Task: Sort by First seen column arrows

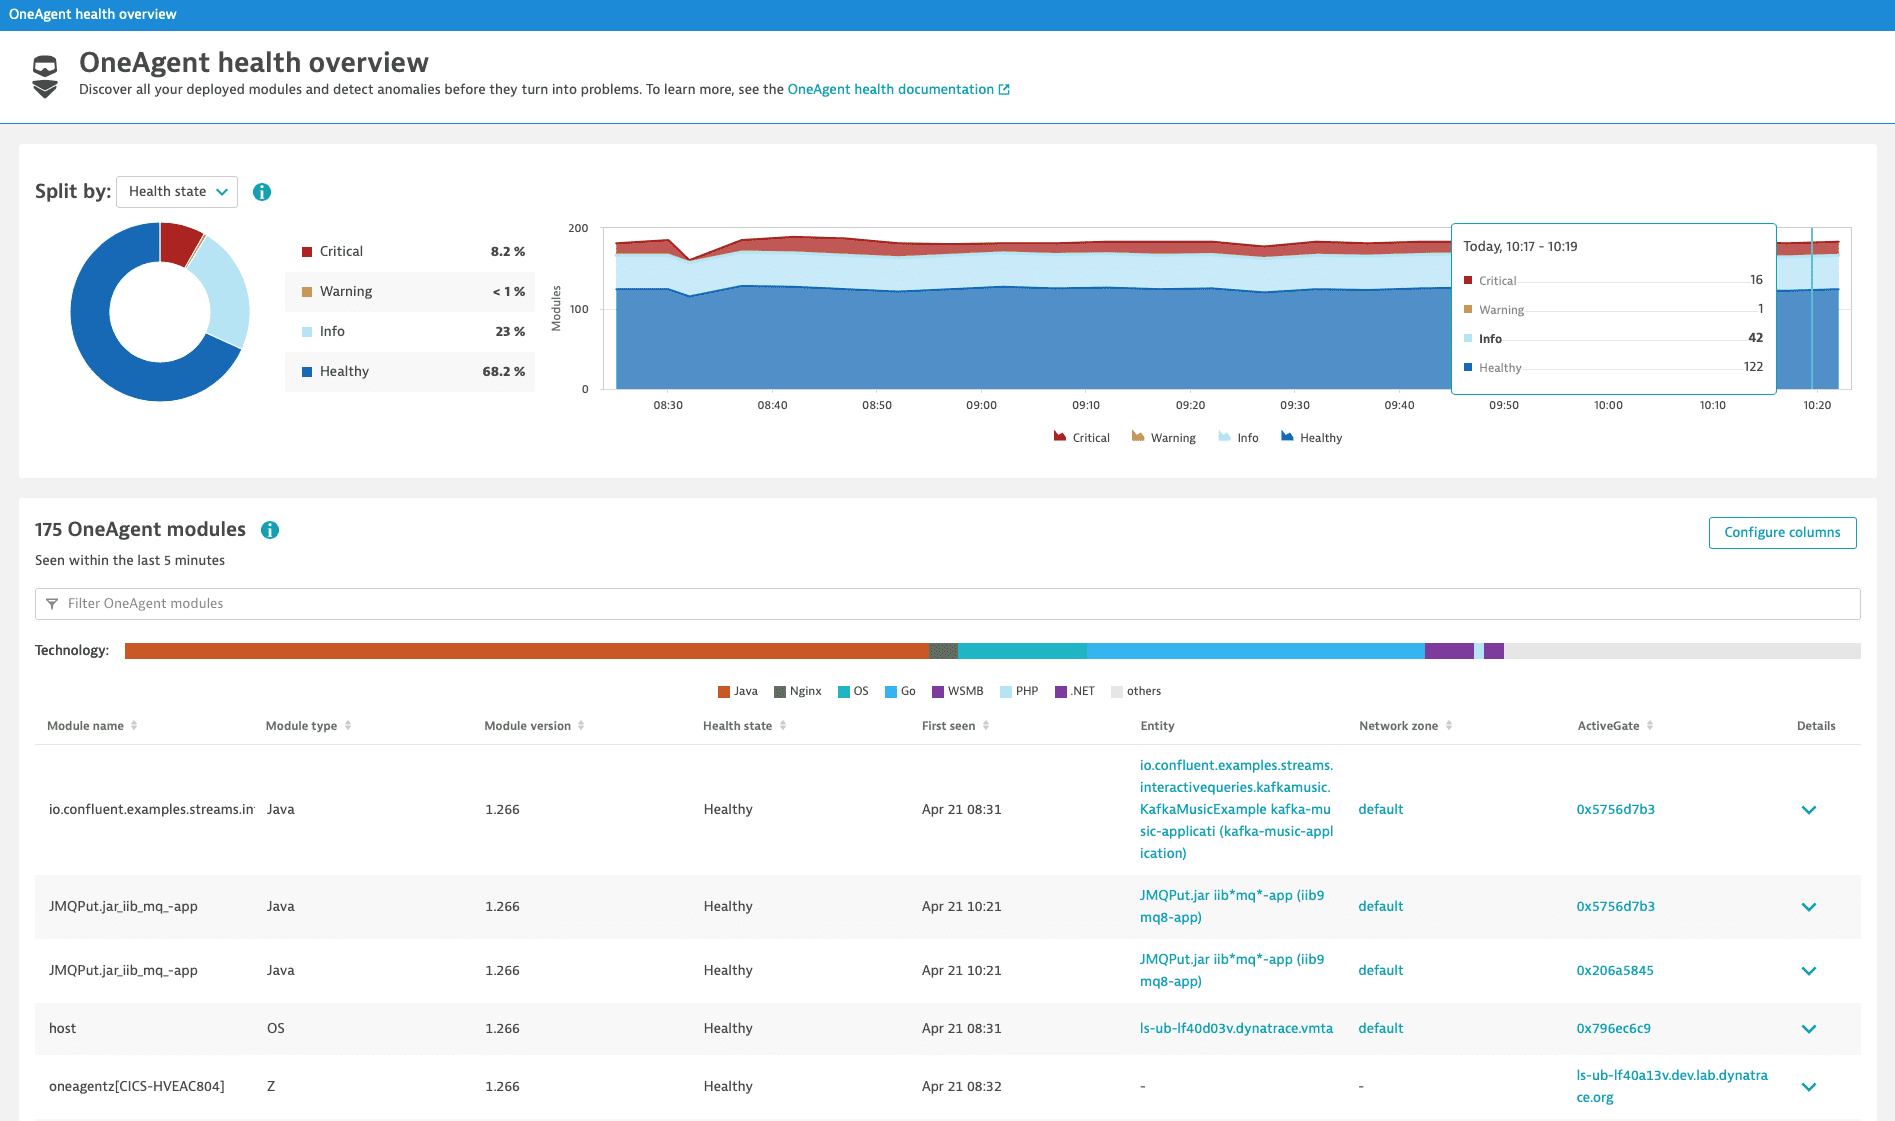Action: click(986, 726)
